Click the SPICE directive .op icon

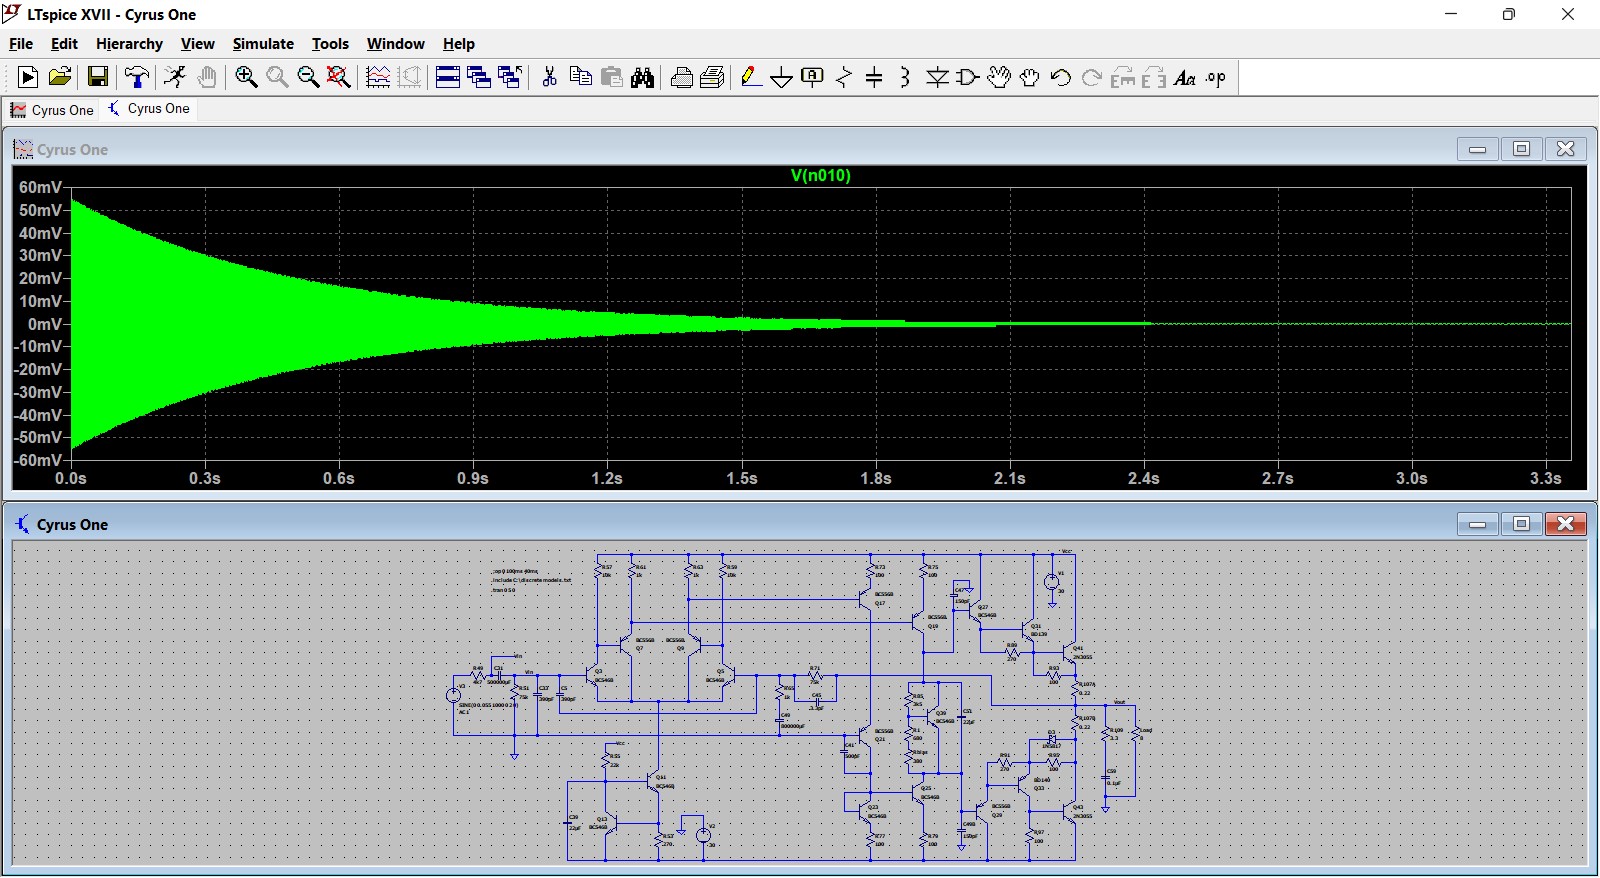tap(1216, 77)
